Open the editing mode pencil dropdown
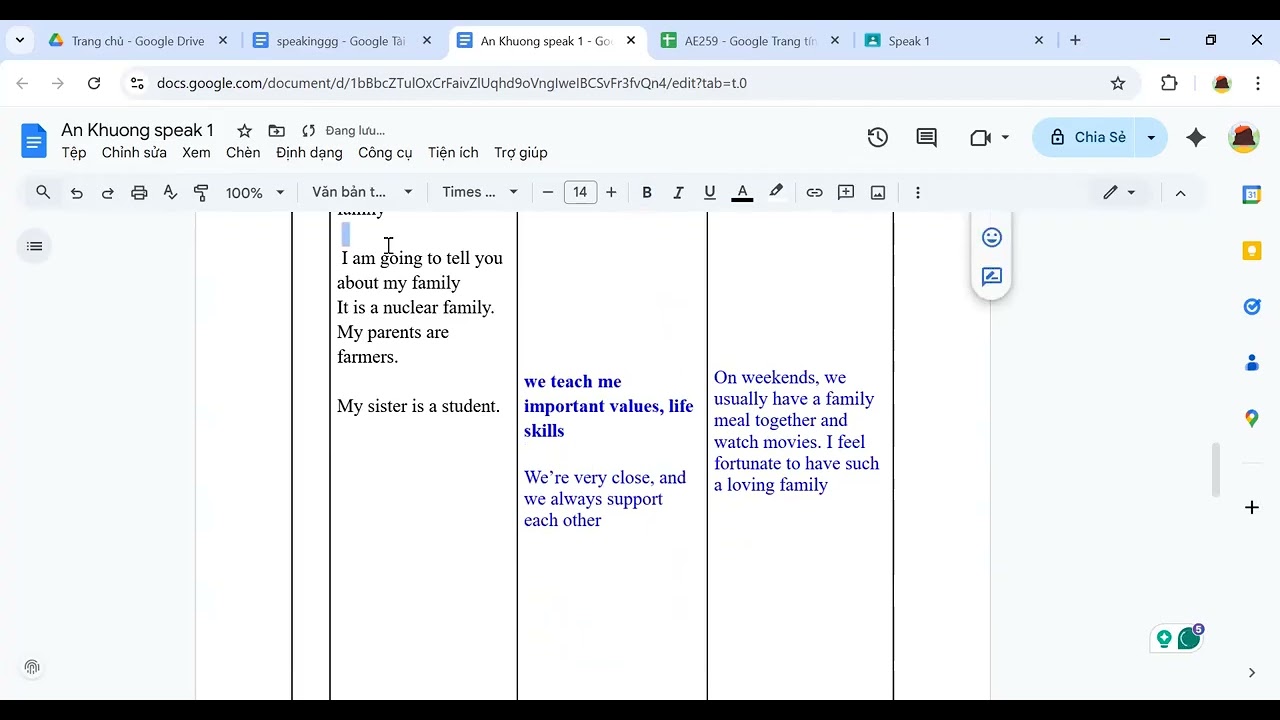The image size is (1280, 720). (x=1119, y=192)
